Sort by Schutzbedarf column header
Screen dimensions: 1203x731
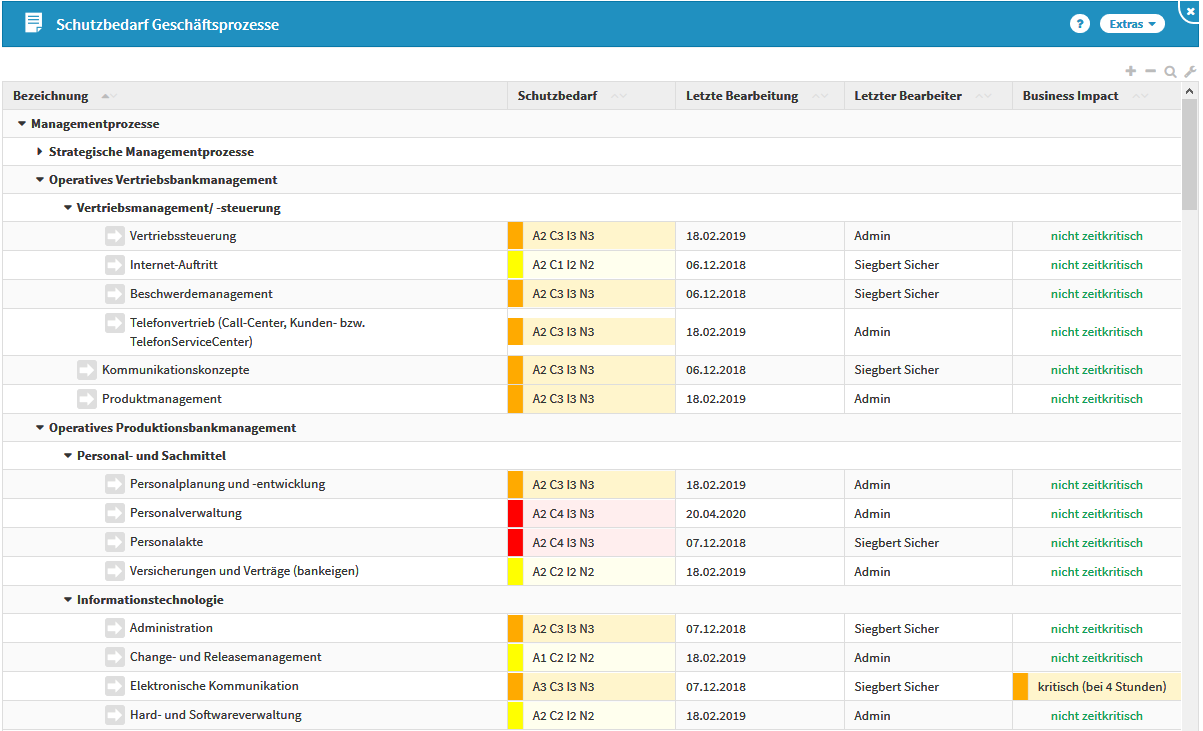coord(557,96)
